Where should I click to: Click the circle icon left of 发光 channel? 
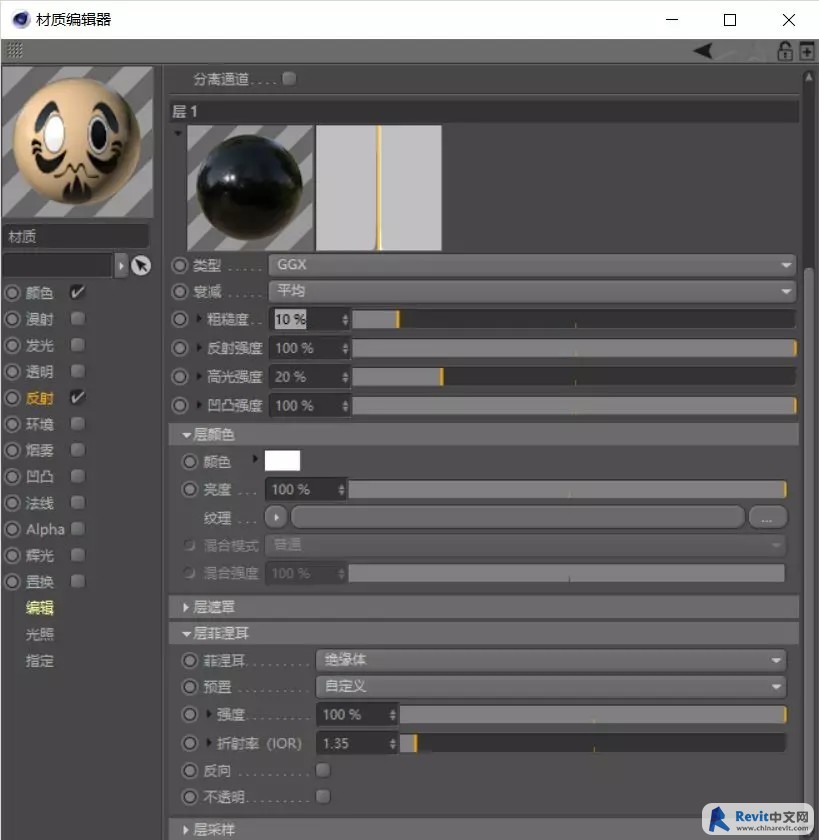pos(12,346)
